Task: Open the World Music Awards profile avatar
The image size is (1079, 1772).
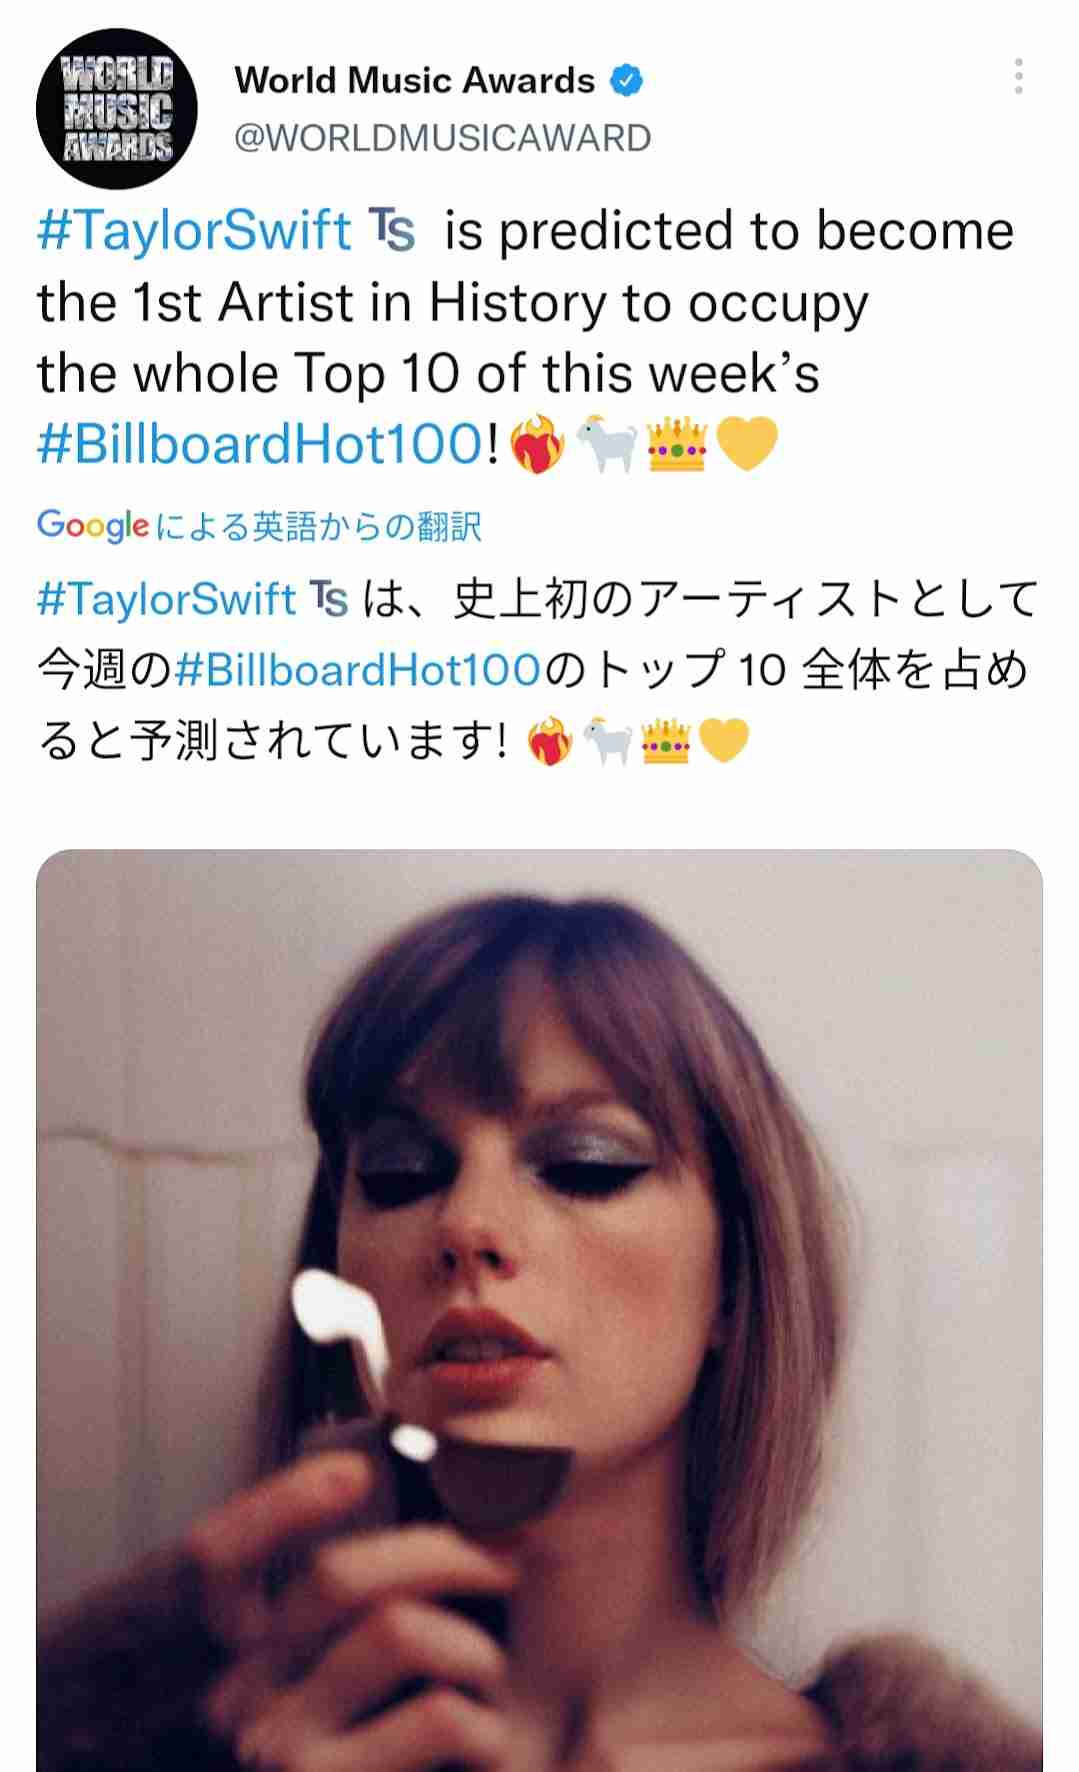Action: pos(116,109)
